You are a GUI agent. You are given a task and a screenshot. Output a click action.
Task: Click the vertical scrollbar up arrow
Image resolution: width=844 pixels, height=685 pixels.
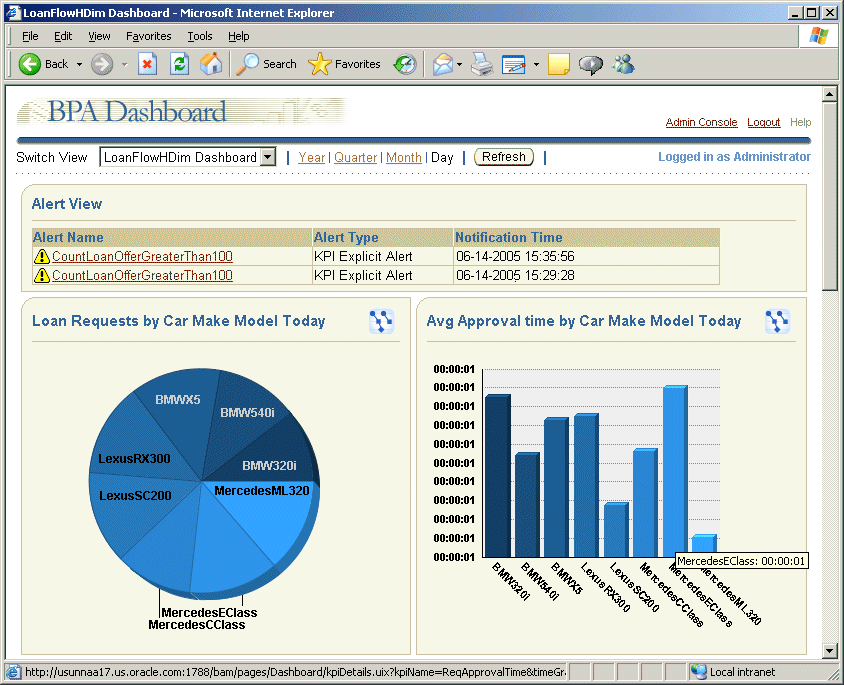829,94
